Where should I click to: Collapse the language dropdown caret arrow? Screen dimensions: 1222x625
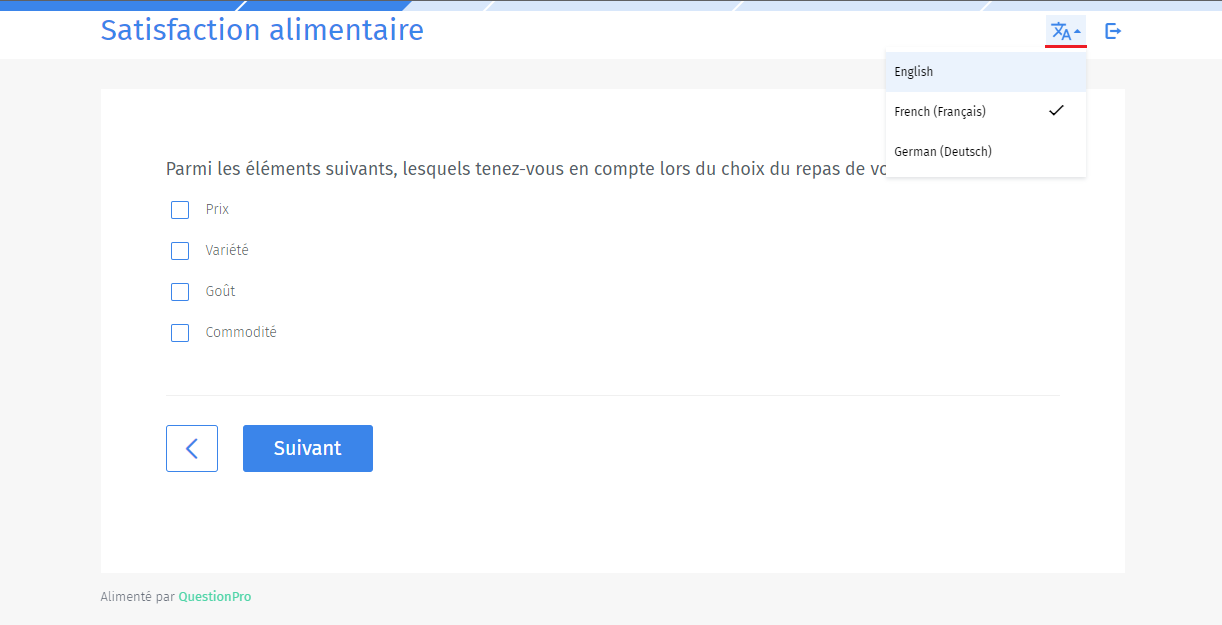point(1077,32)
